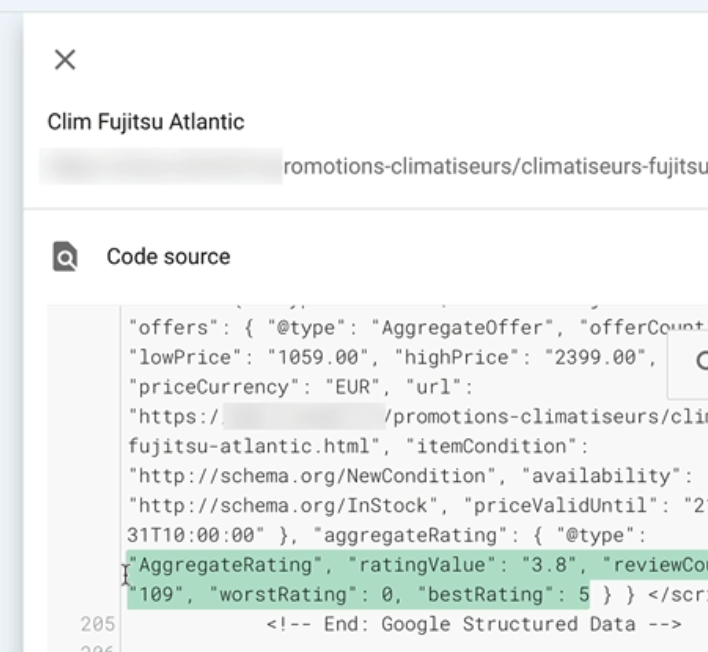The height and width of the screenshot is (652, 708).
Task: Click the "priceCurrency": "EUR" text
Action: (x=254, y=387)
